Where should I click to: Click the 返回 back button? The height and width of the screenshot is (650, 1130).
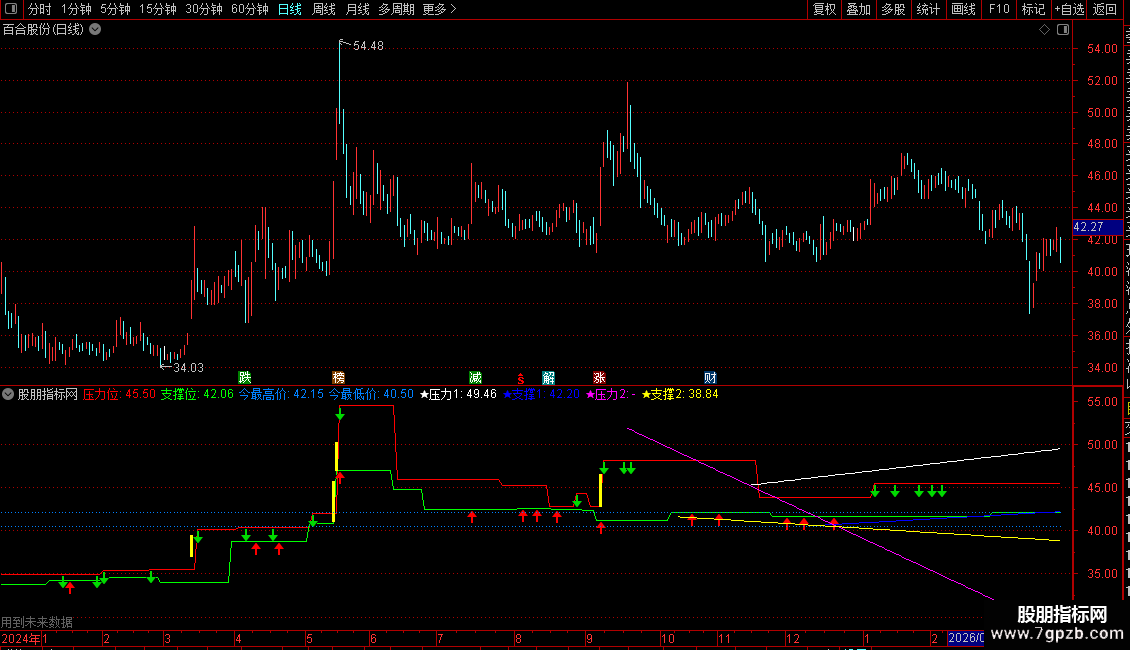[x=1104, y=9]
